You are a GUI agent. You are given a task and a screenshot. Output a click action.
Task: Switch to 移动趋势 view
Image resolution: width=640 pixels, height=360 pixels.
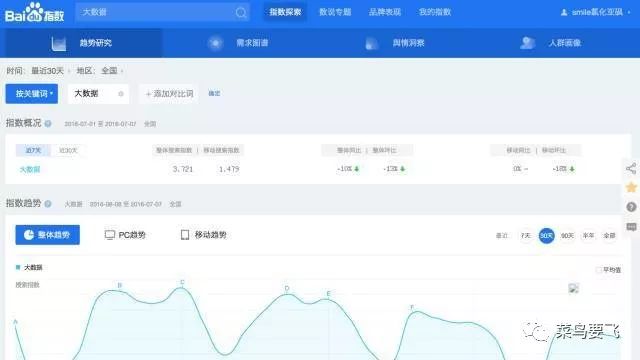(x=204, y=235)
